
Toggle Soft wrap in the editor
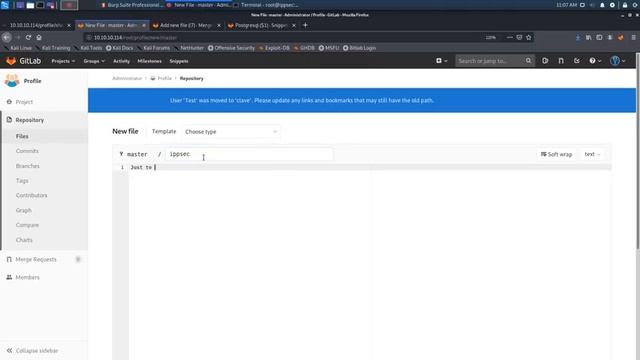(x=556, y=154)
